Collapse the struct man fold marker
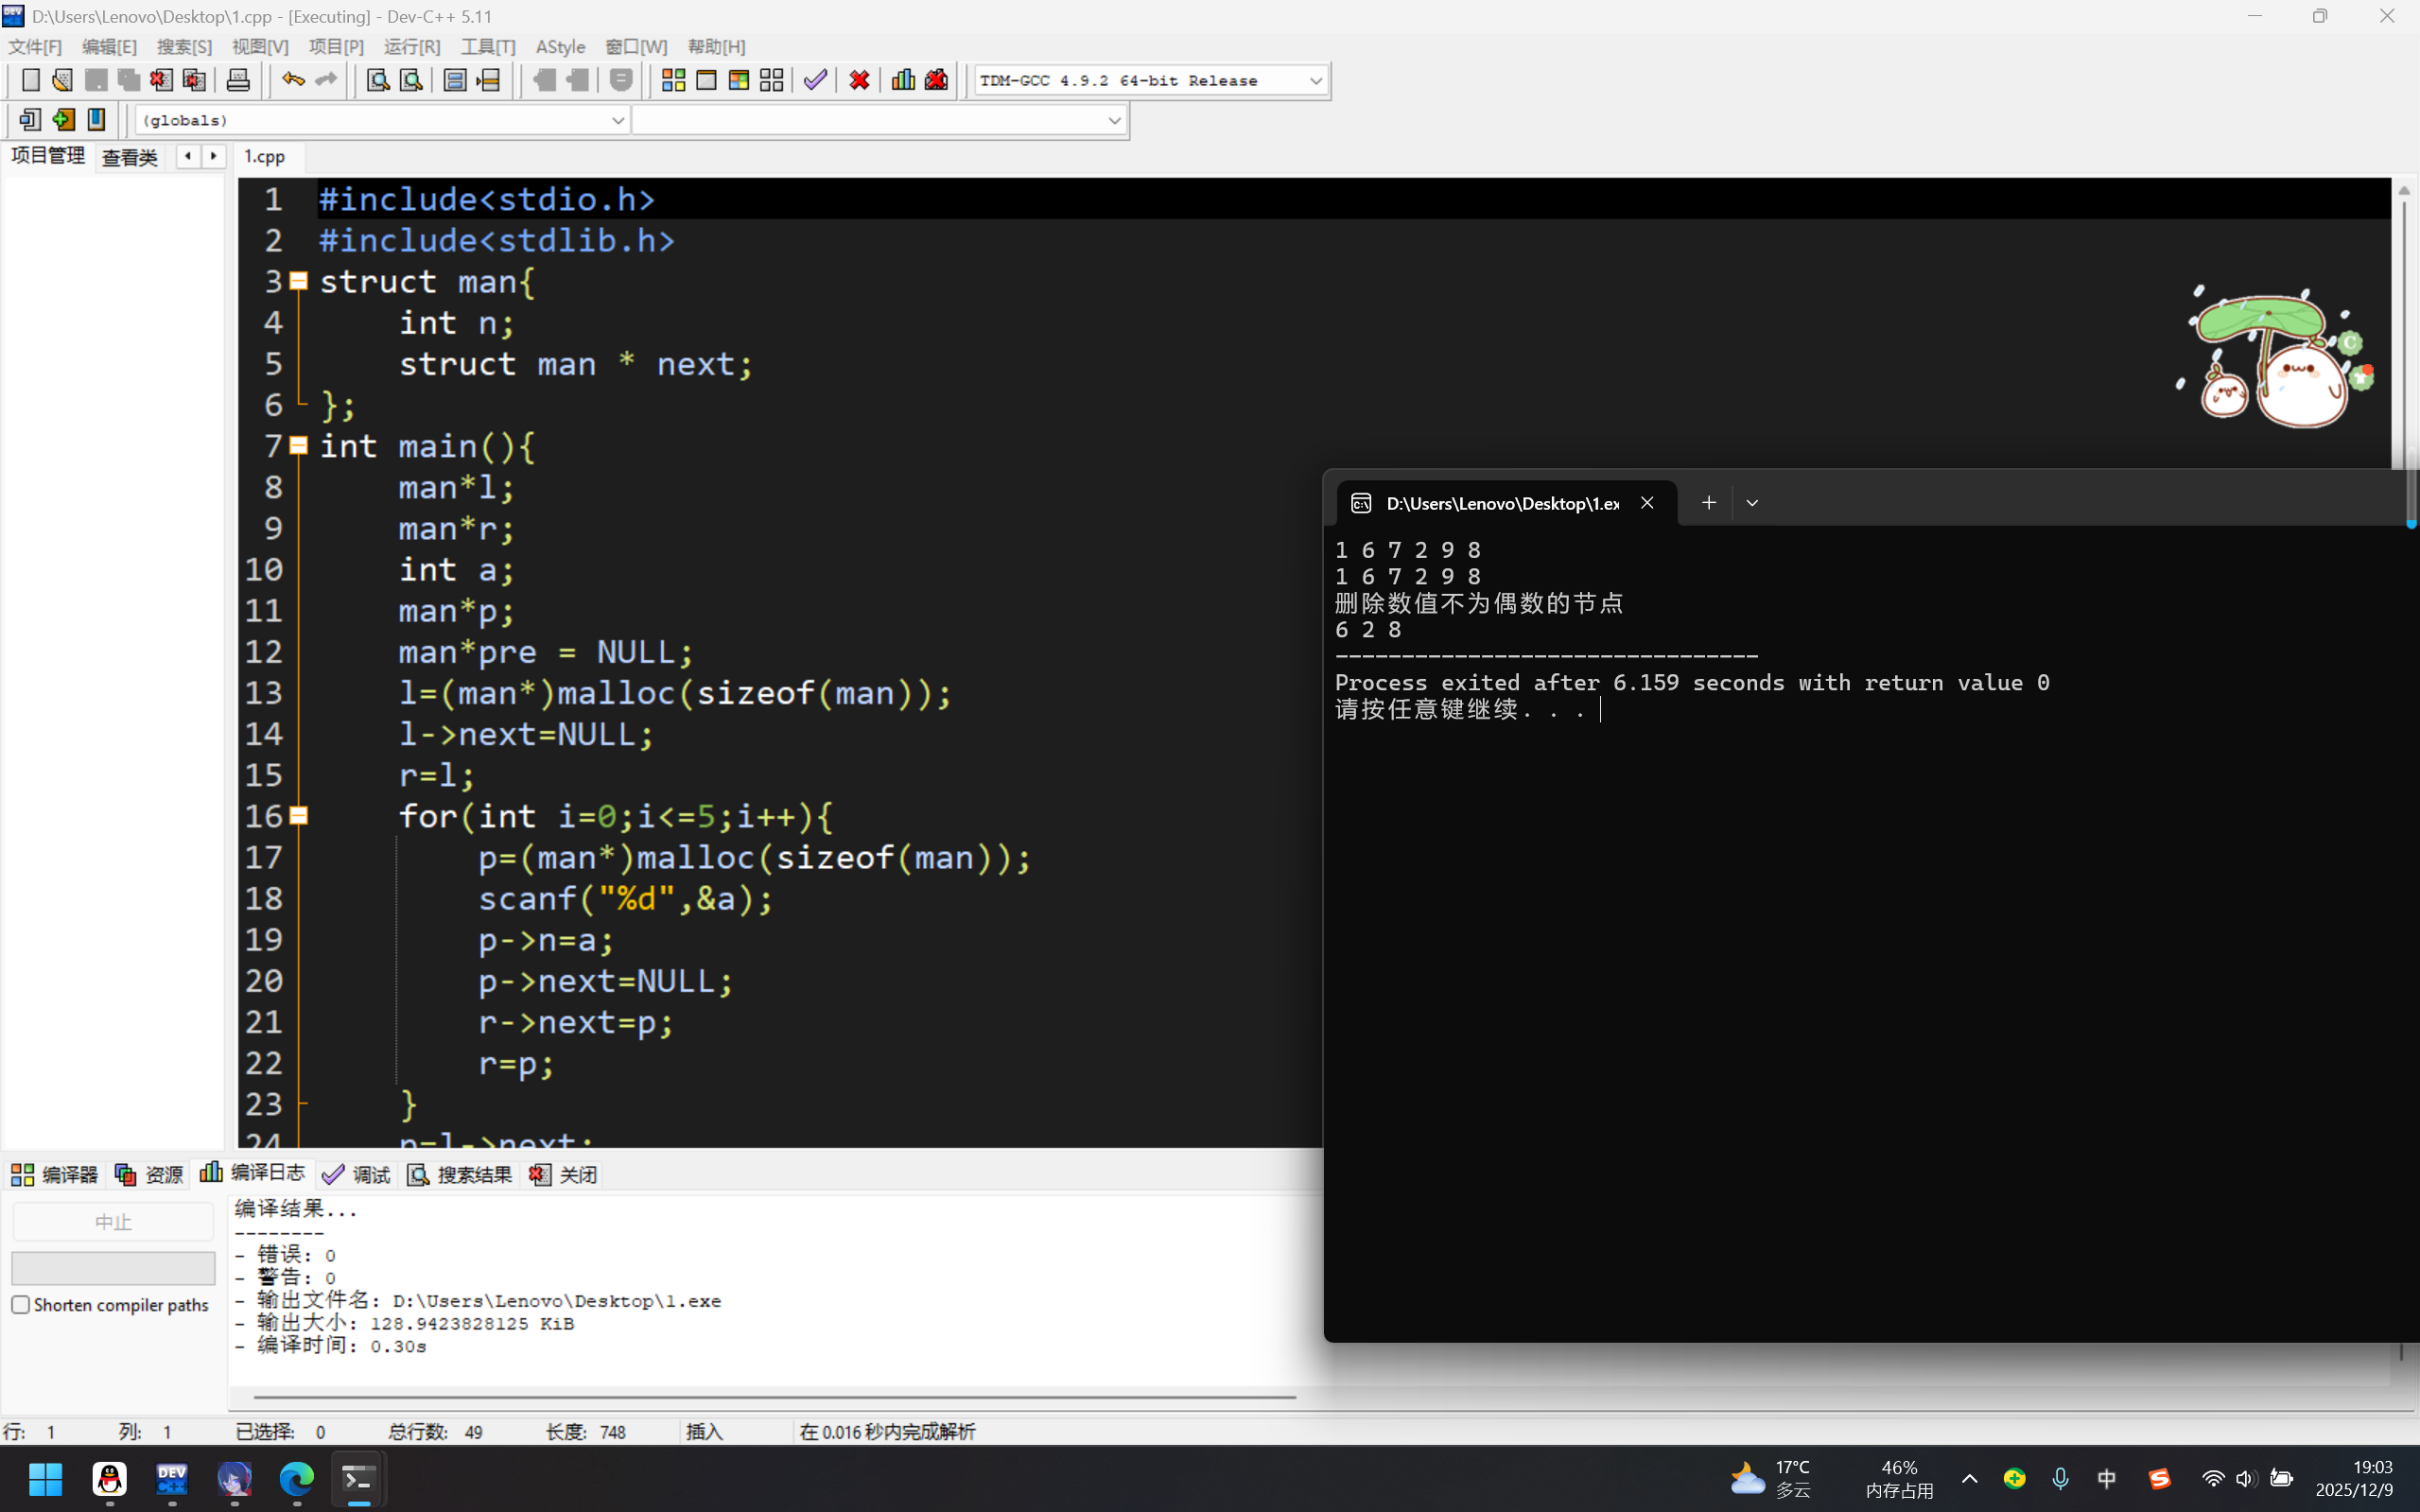 click(298, 282)
